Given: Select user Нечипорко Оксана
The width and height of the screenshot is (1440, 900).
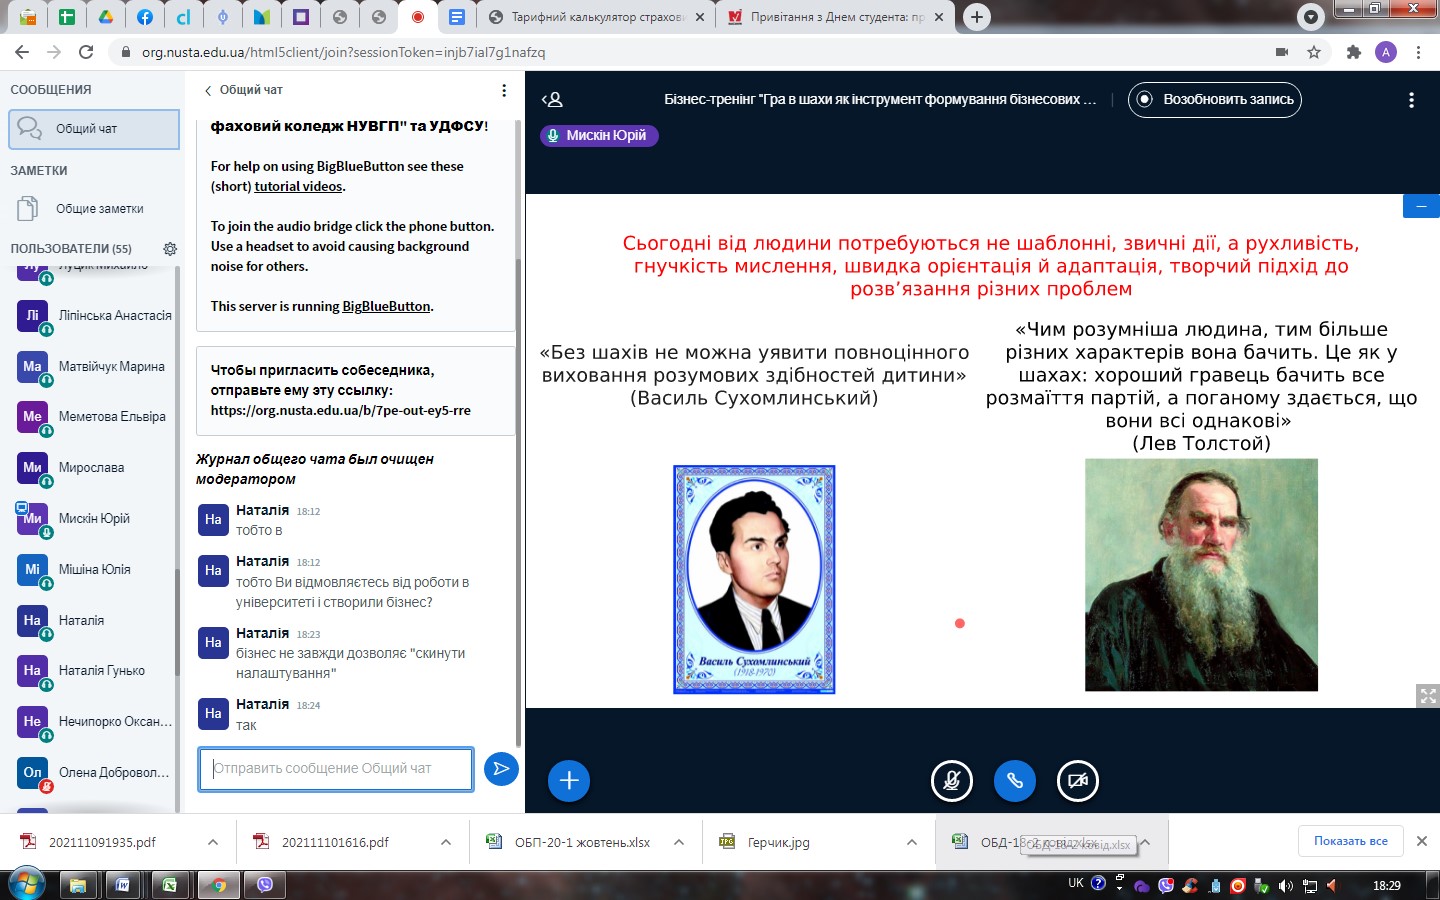Looking at the screenshot, I should point(95,721).
